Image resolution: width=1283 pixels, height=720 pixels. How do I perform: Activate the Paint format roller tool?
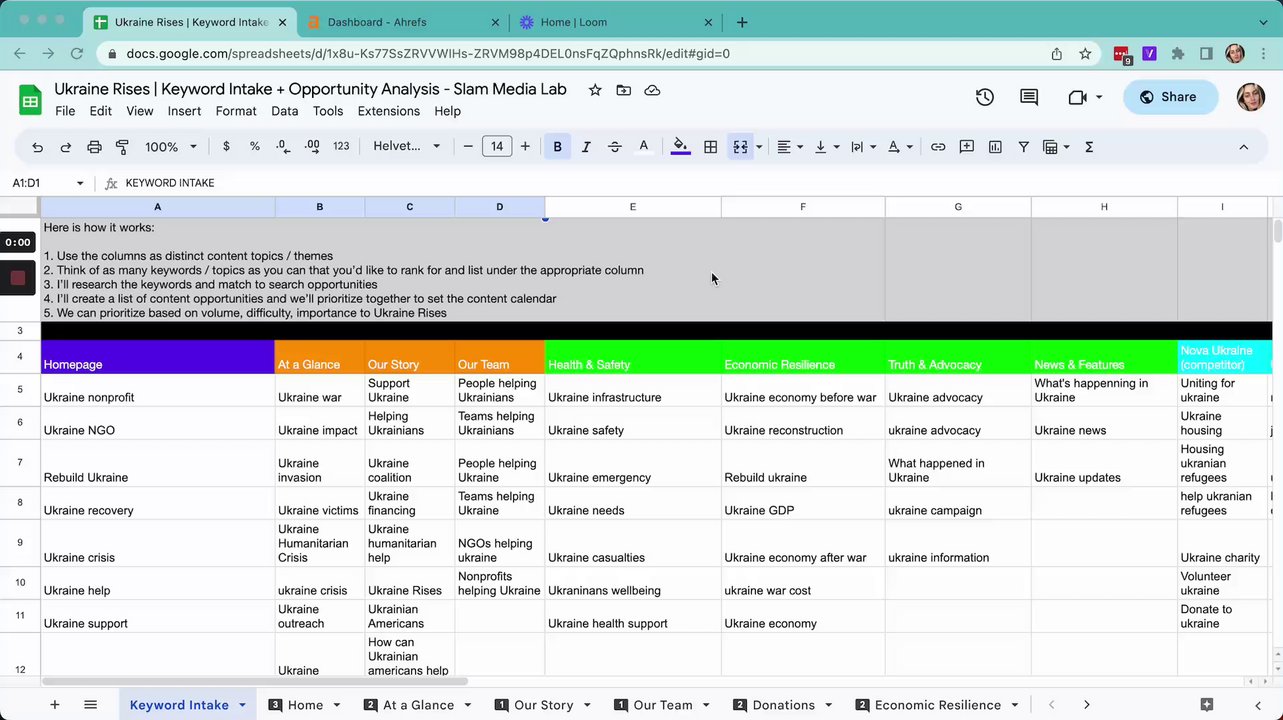(x=122, y=147)
